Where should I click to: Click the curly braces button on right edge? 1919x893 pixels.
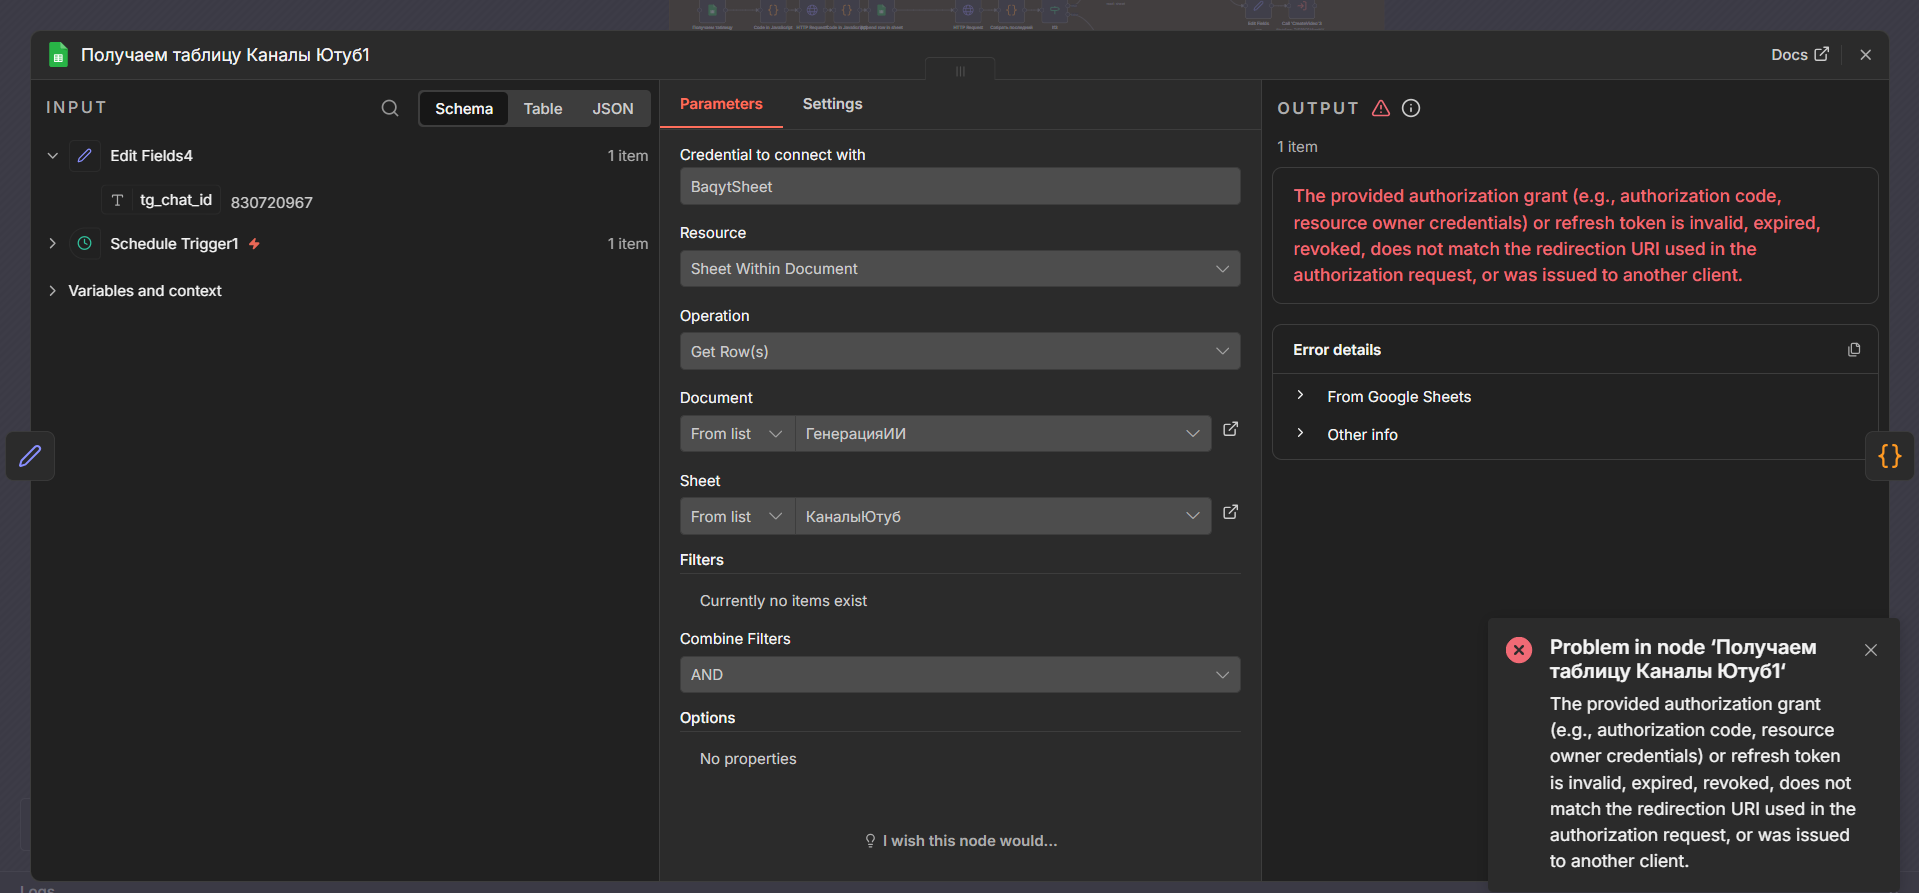pyautogui.click(x=1889, y=456)
